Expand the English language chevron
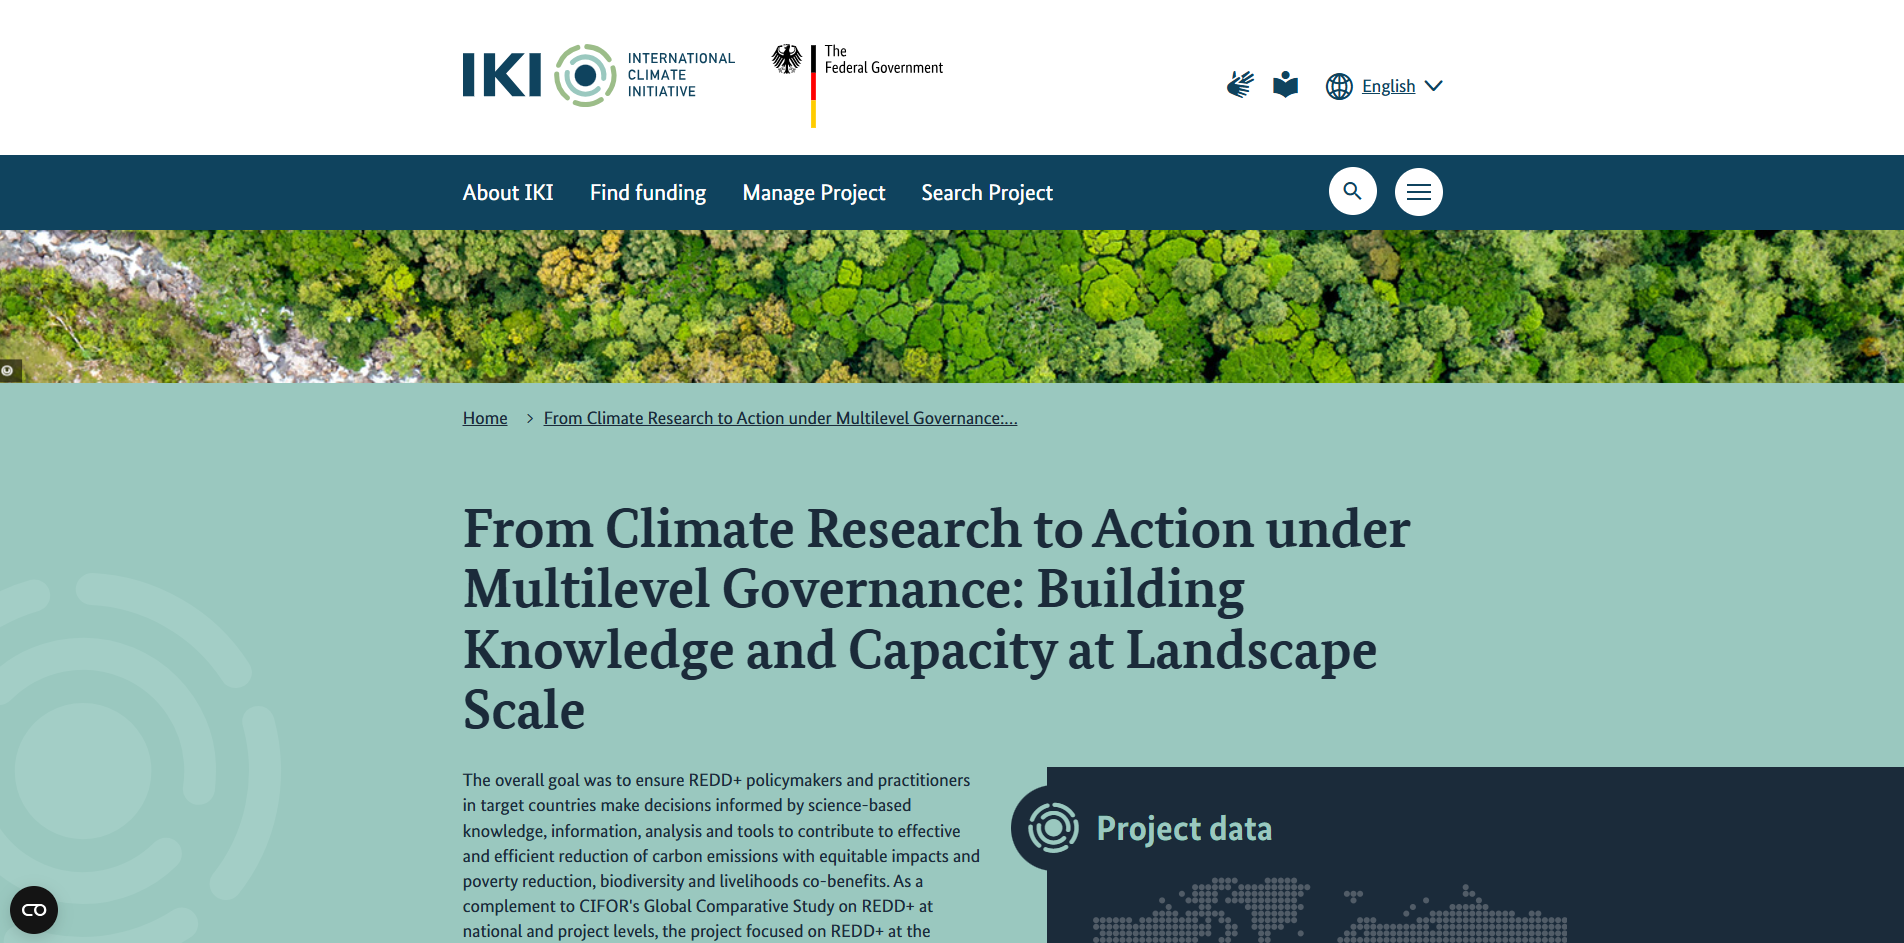The image size is (1904, 943). point(1433,86)
